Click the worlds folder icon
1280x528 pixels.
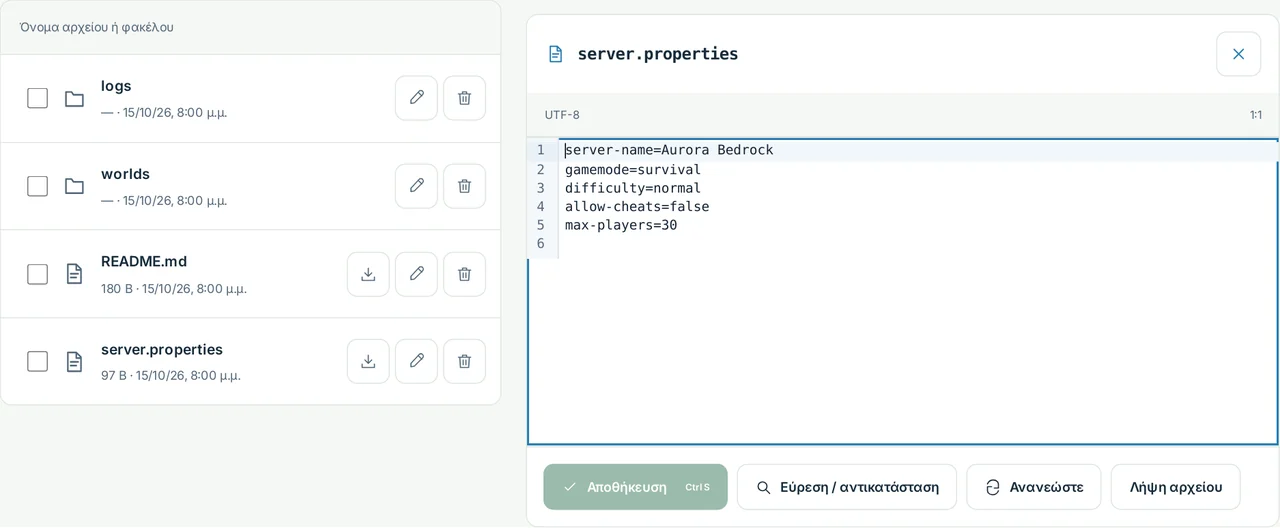(74, 186)
